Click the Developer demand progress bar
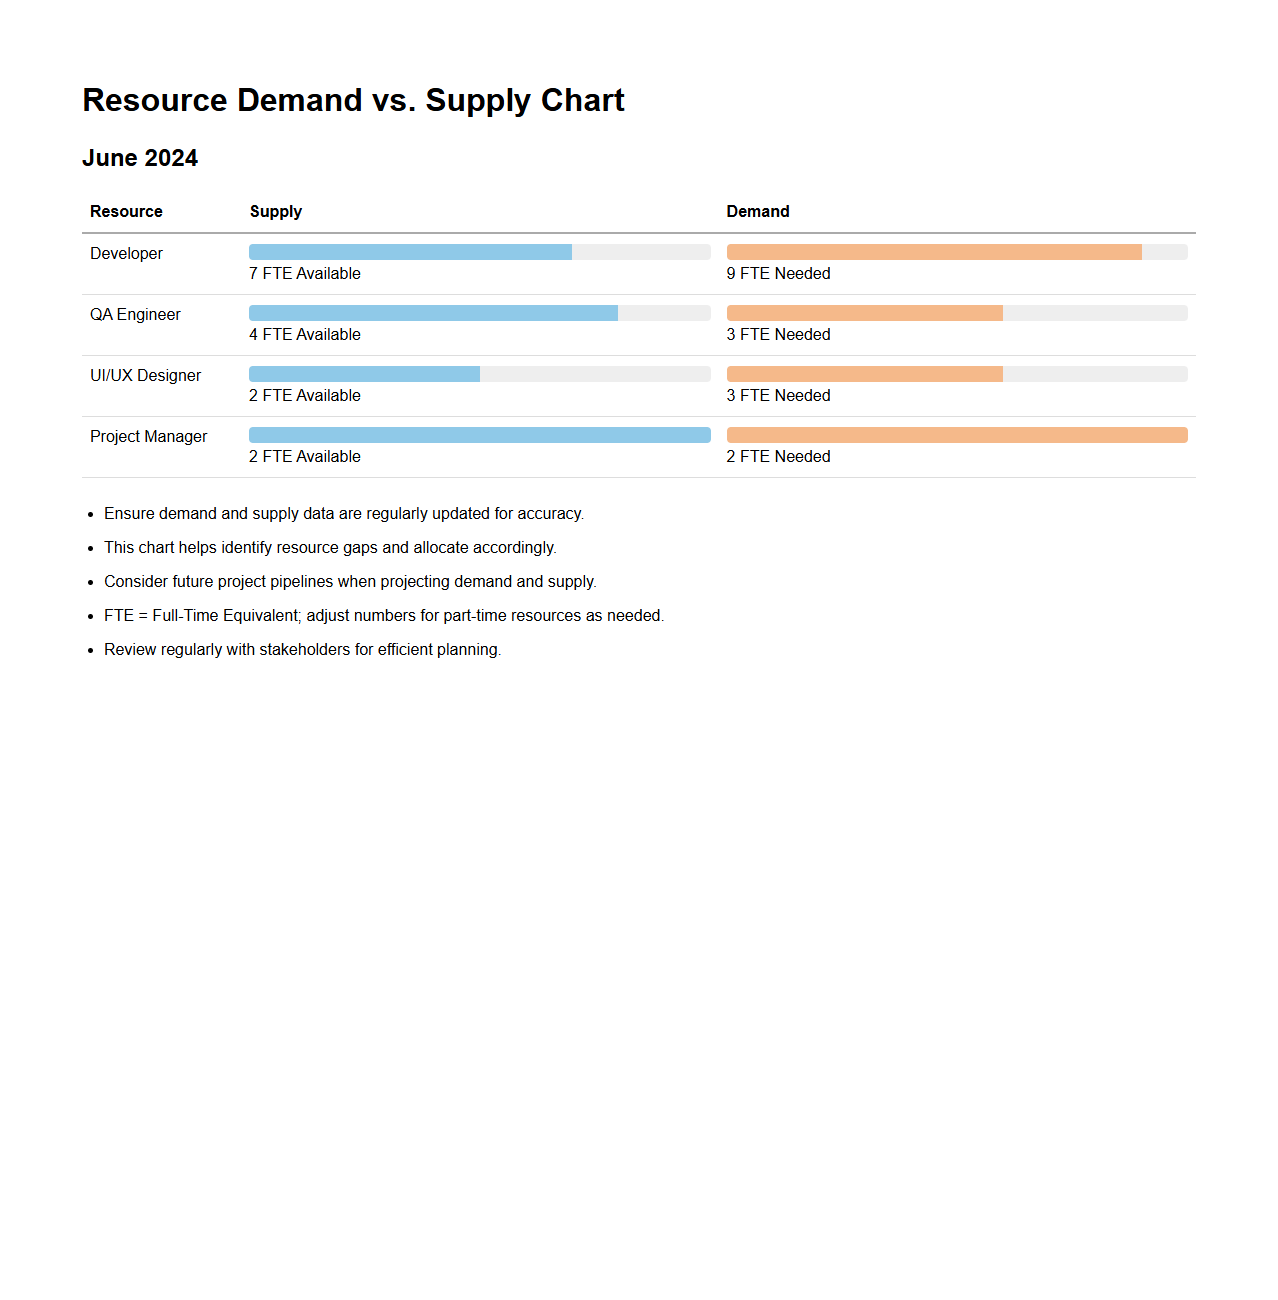This screenshot has height=1300, width=1278. click(x=956, y=252)
